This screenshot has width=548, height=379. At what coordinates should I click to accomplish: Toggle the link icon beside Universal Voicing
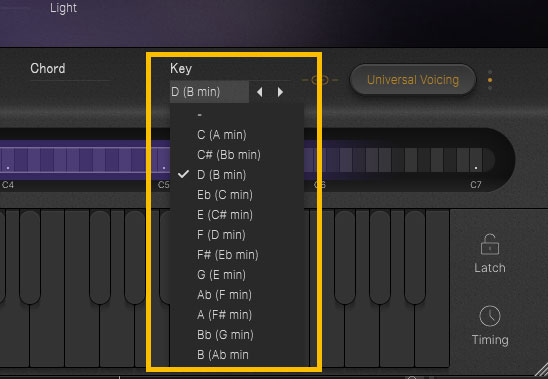tap(320, 80)
